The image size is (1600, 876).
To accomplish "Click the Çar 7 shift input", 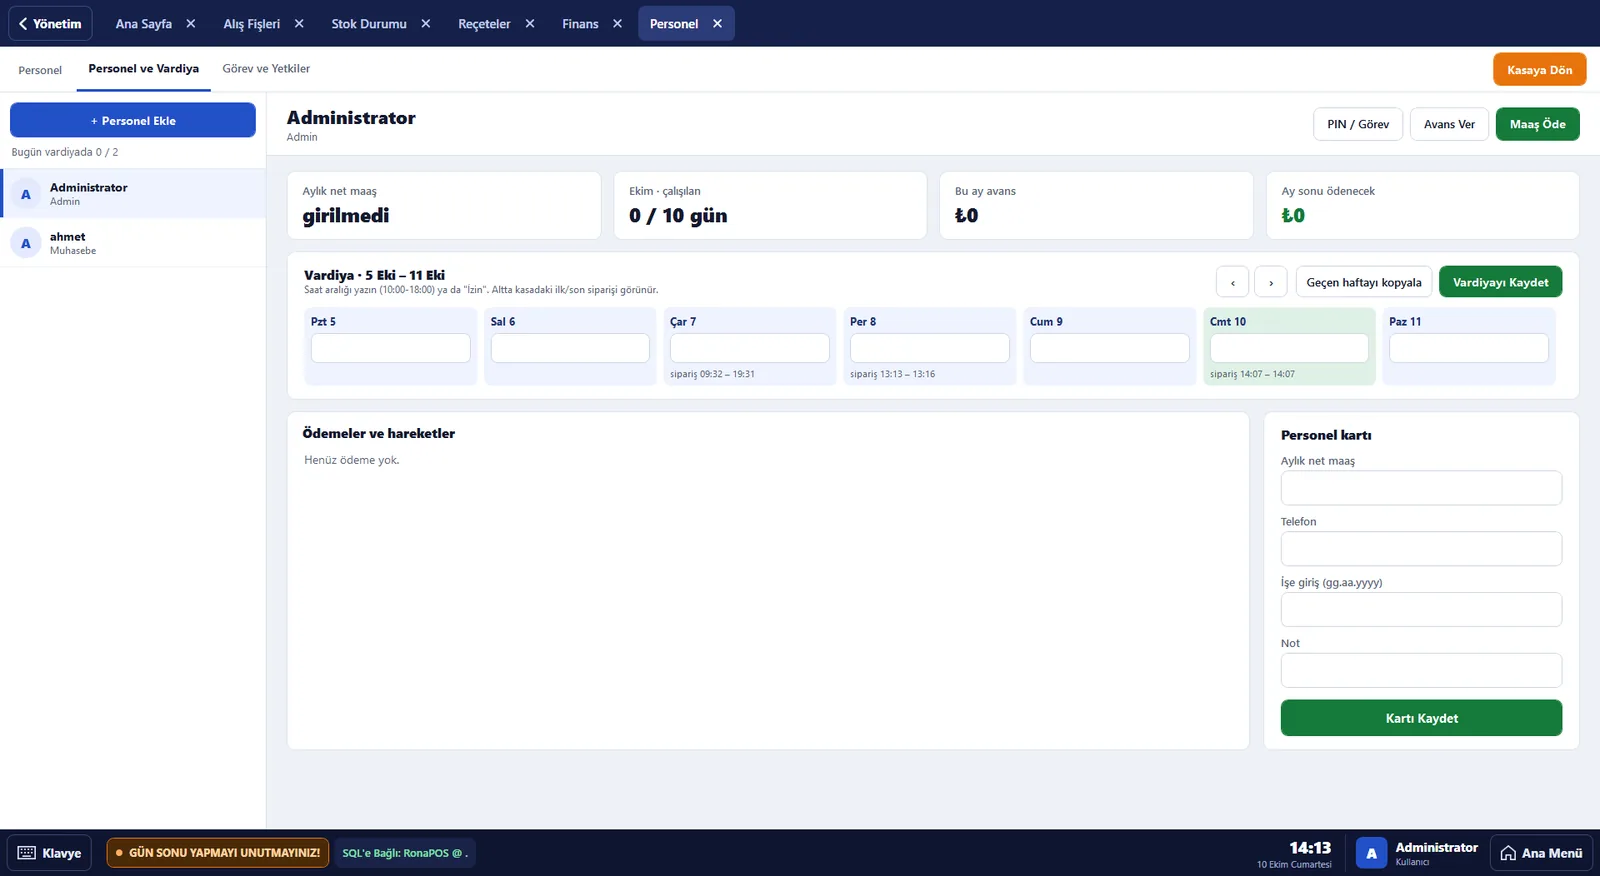I will [750, 348].
